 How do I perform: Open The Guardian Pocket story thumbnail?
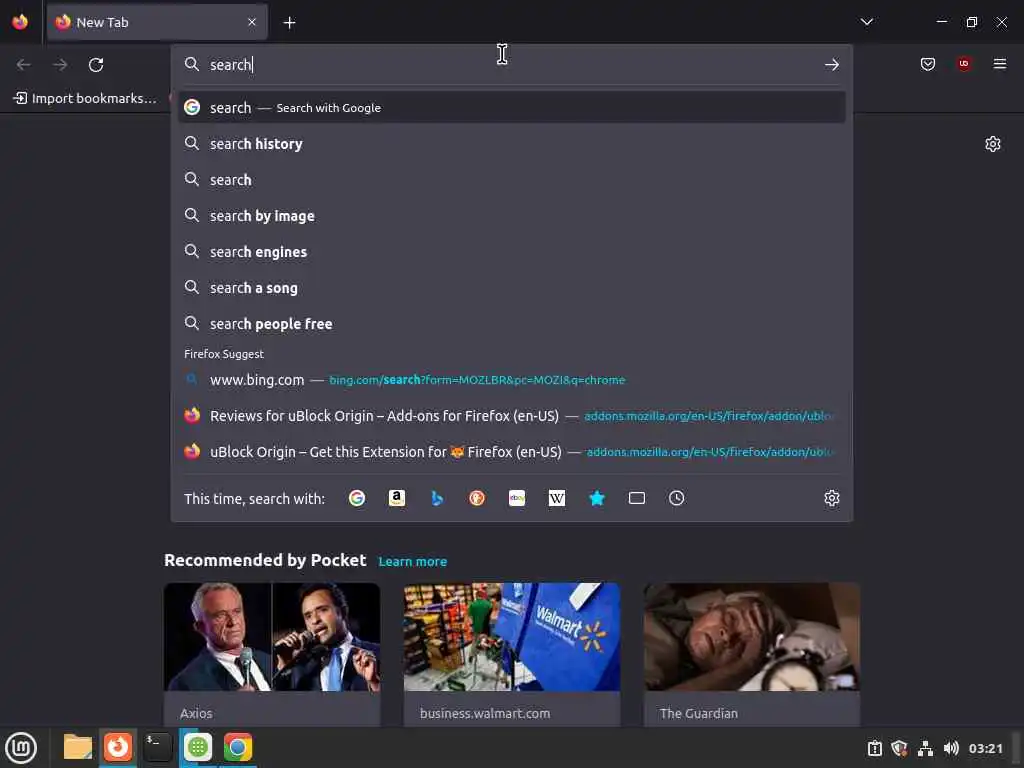coord(752,637)
